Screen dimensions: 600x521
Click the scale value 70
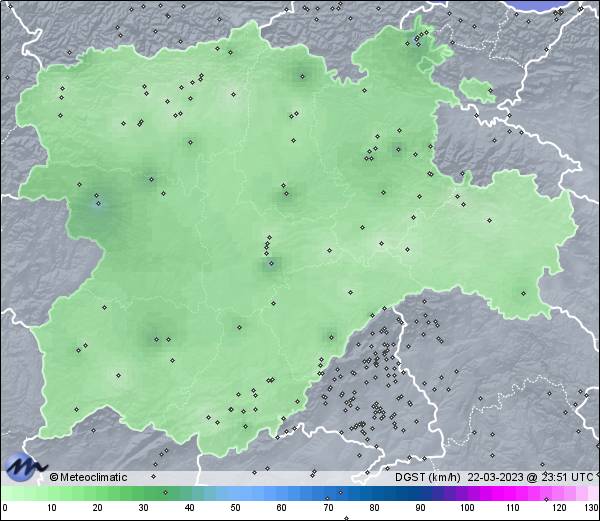328,508
